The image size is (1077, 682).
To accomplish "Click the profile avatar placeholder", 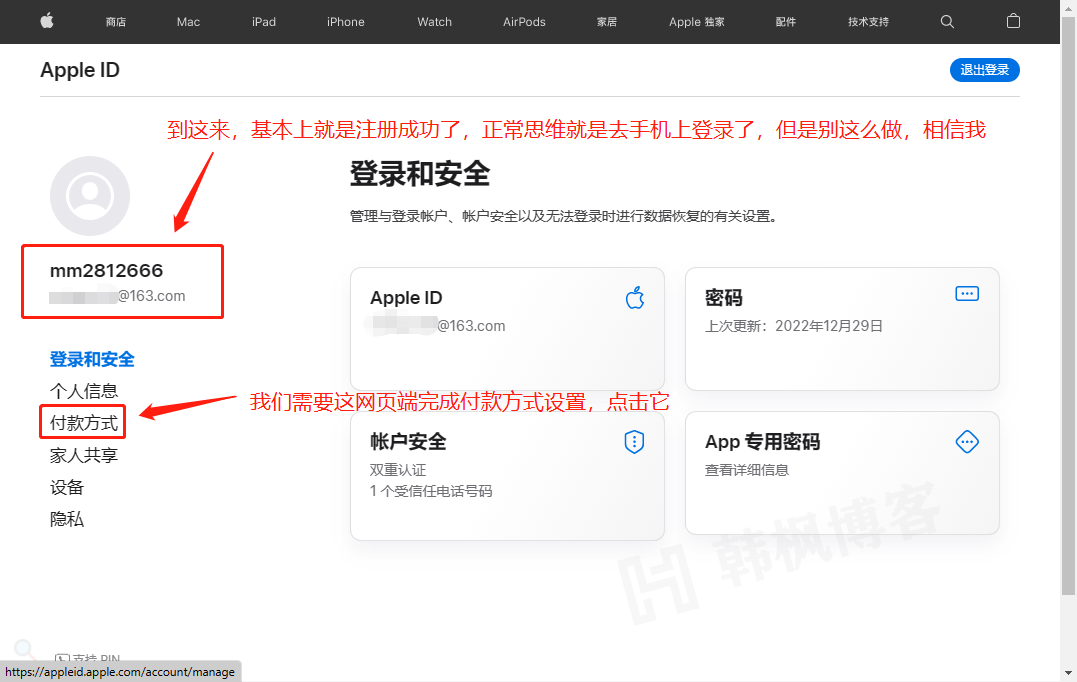I will click(x=90, y=196).
